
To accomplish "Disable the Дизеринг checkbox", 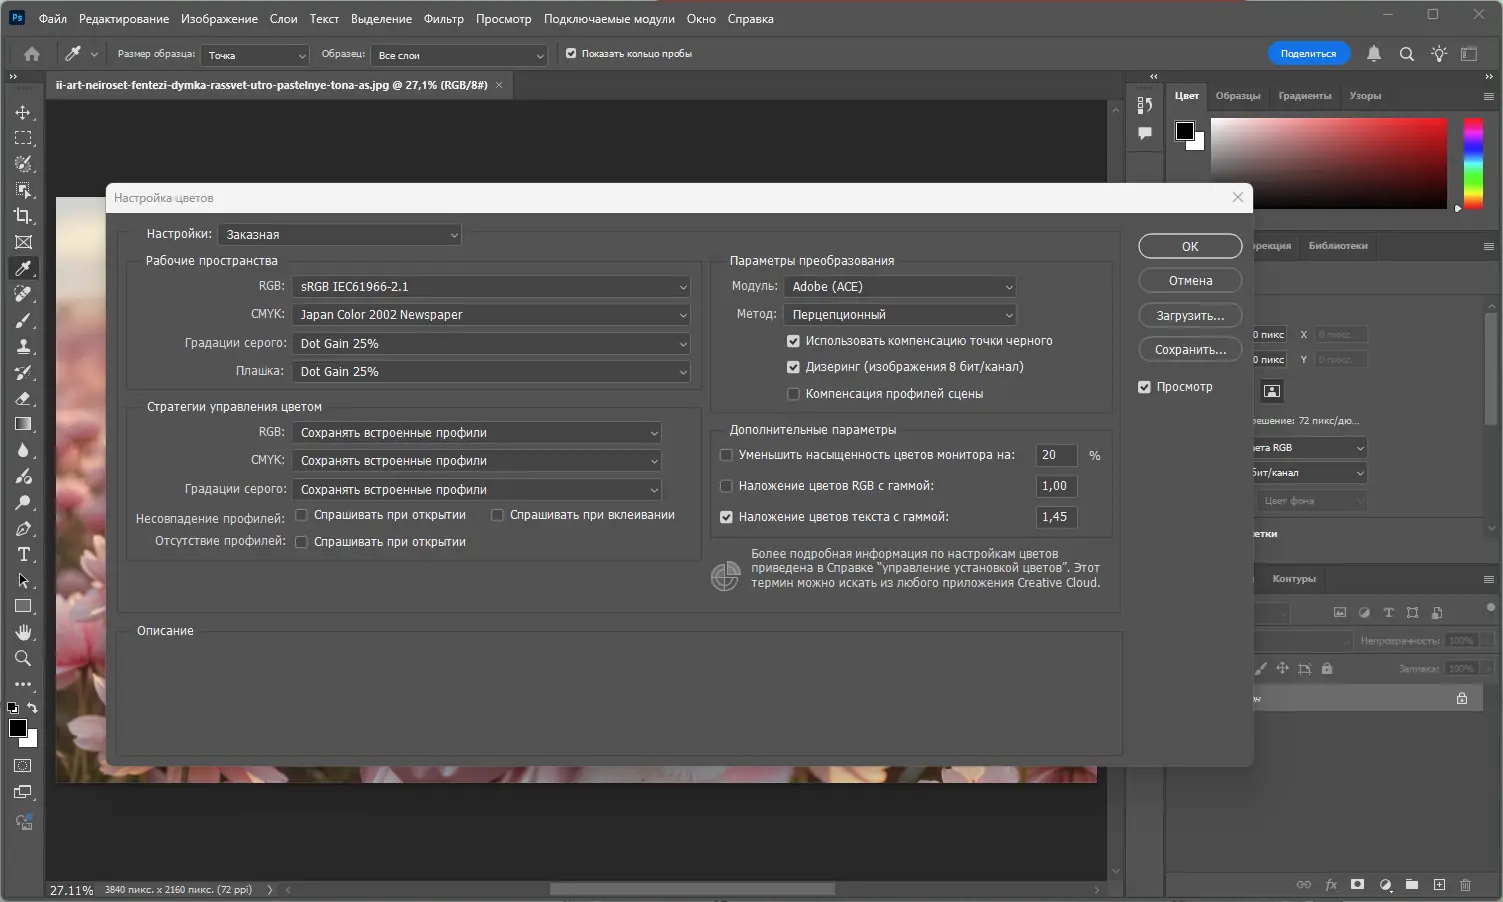I will (793, 367).
